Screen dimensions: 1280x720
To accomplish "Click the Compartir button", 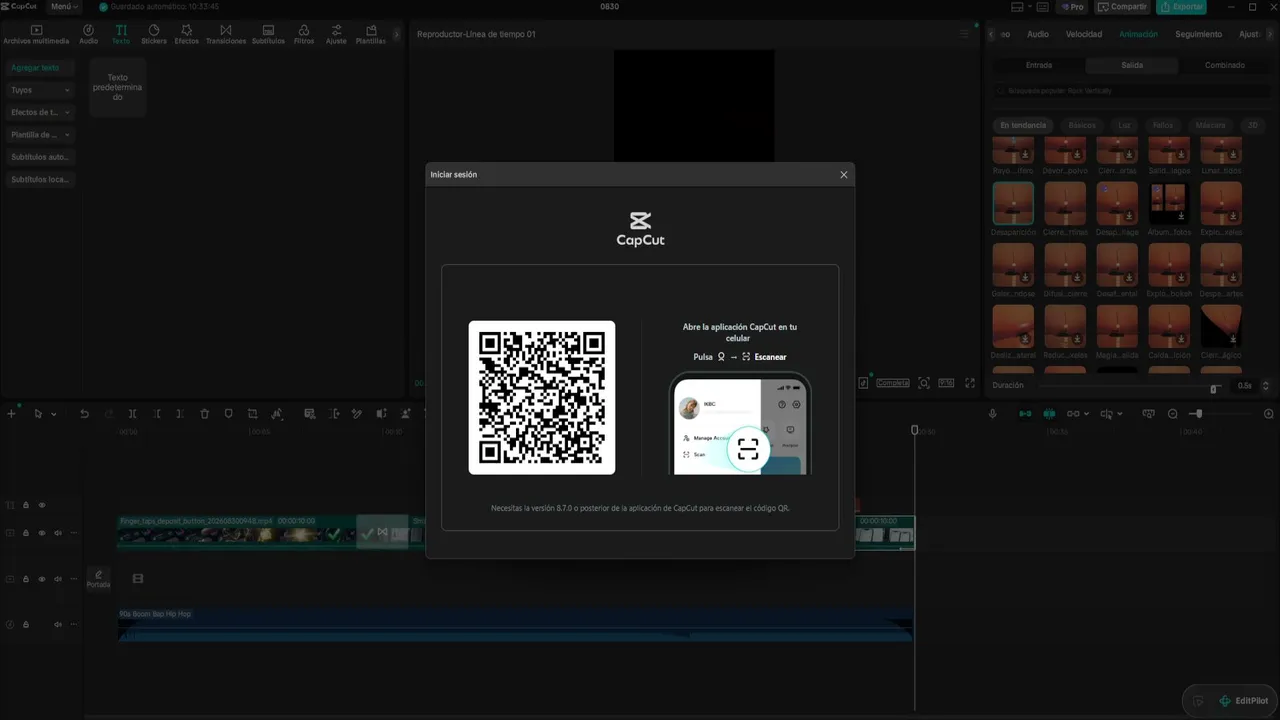I will point(1122,7).
